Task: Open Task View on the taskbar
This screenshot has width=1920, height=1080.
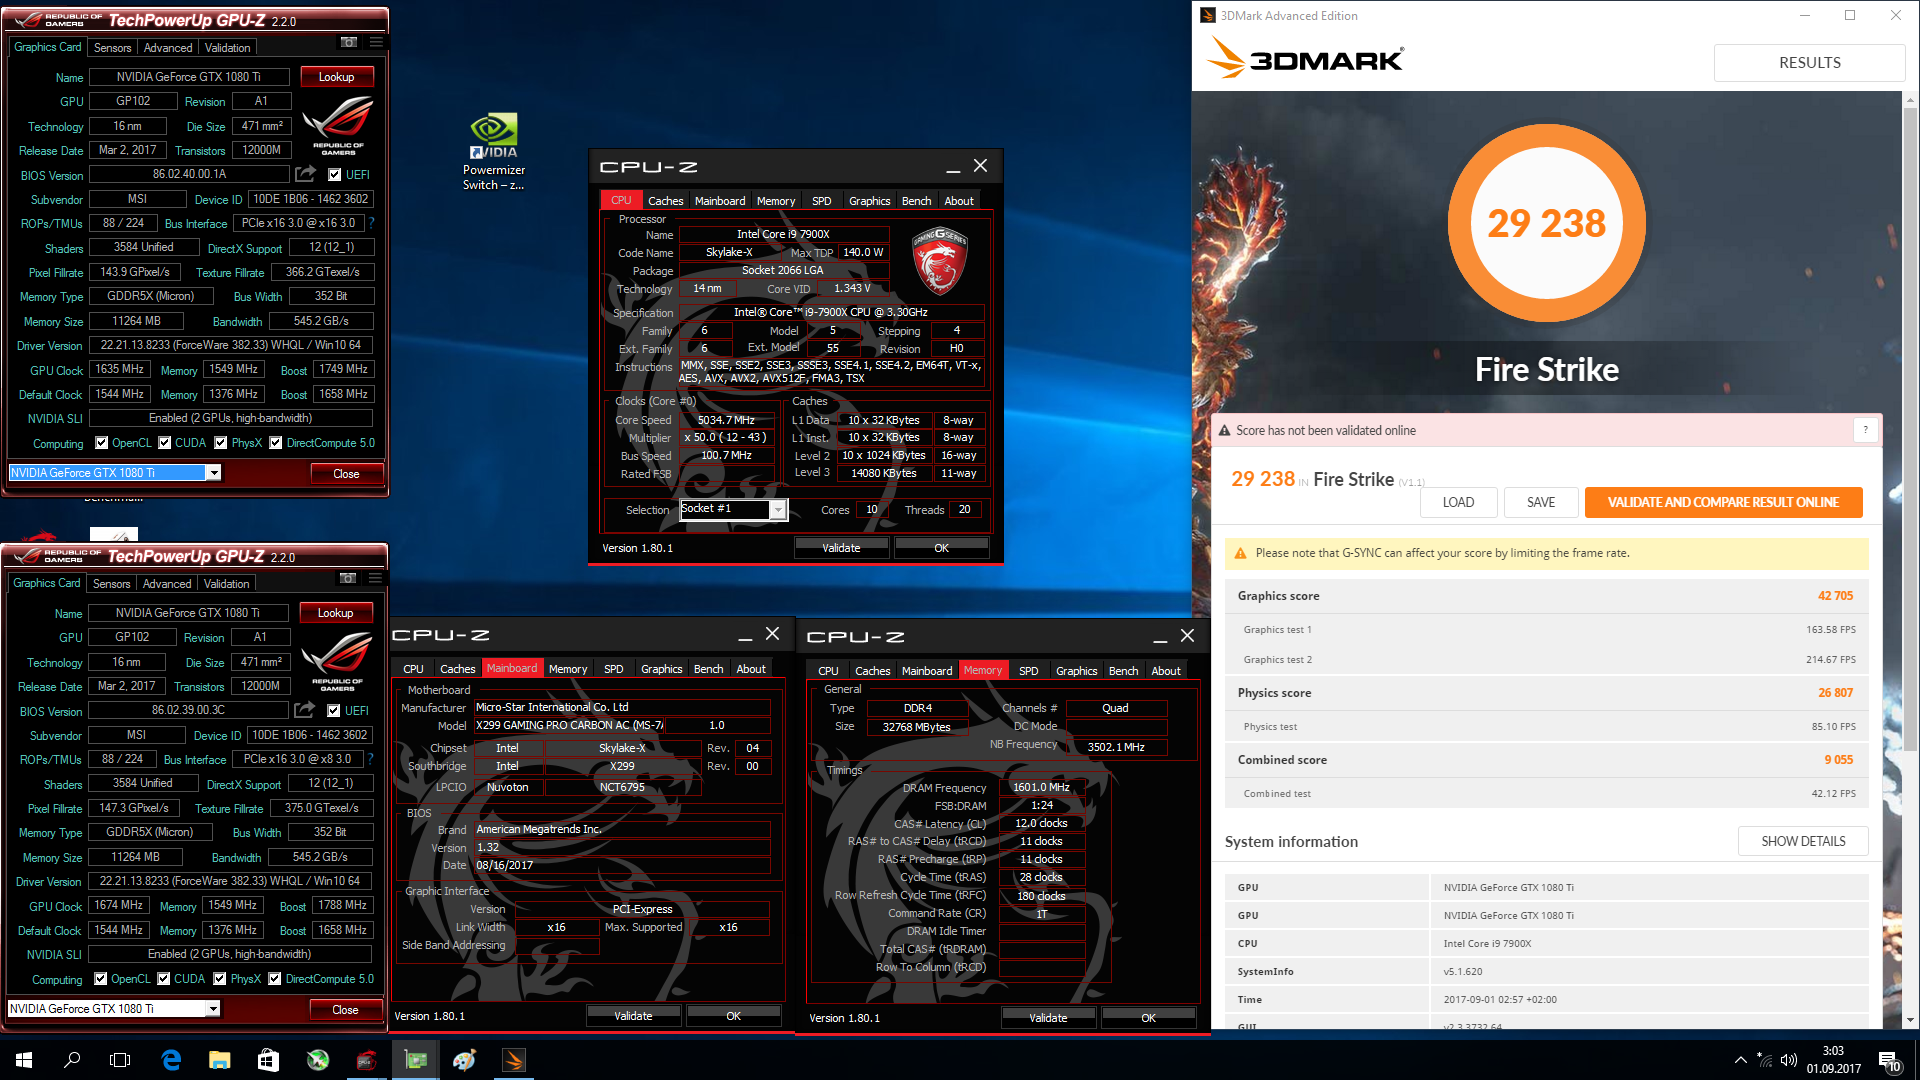Action: (120, 1060)
